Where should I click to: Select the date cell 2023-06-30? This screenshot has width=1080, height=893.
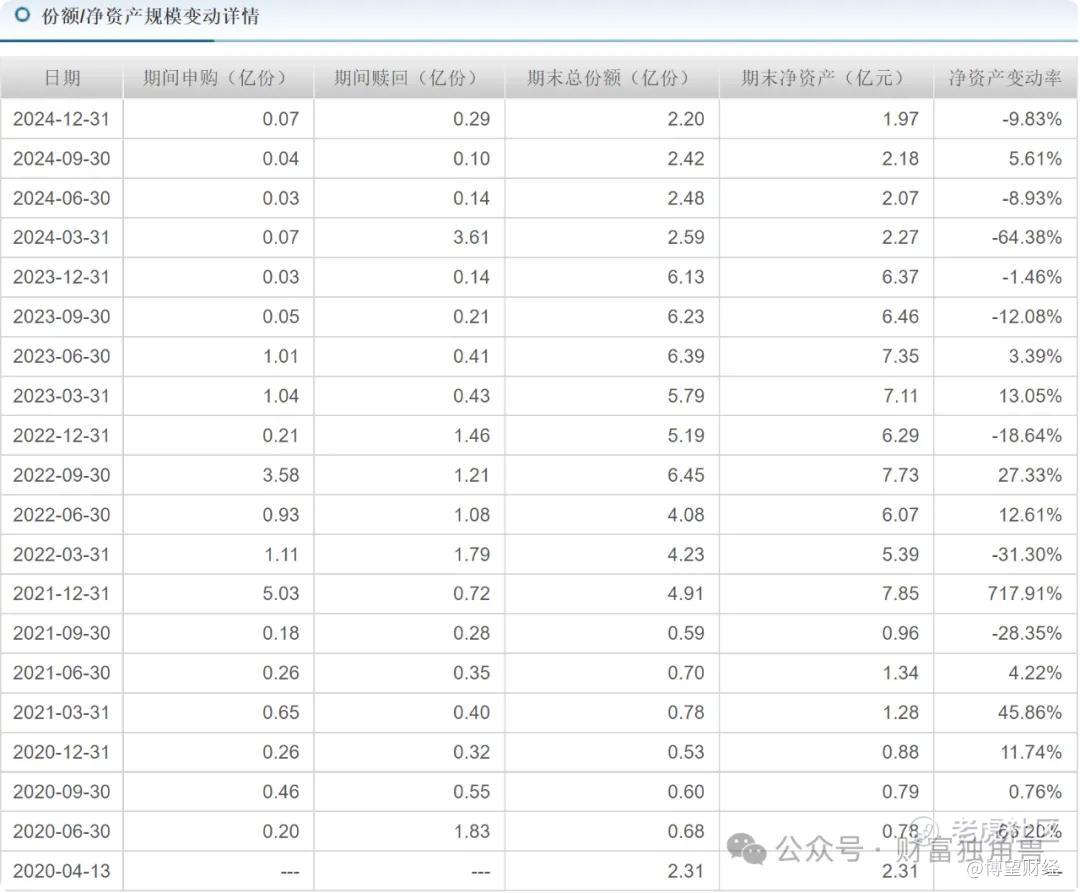[61, 357]
